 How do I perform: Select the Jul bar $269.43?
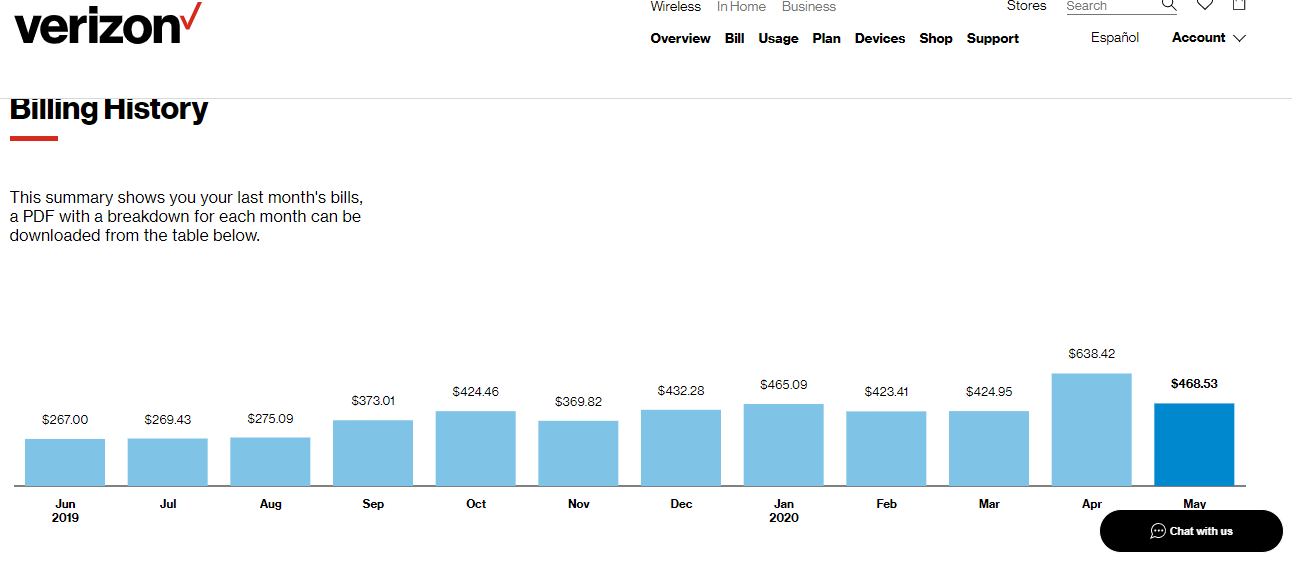(x=168, y=462)
